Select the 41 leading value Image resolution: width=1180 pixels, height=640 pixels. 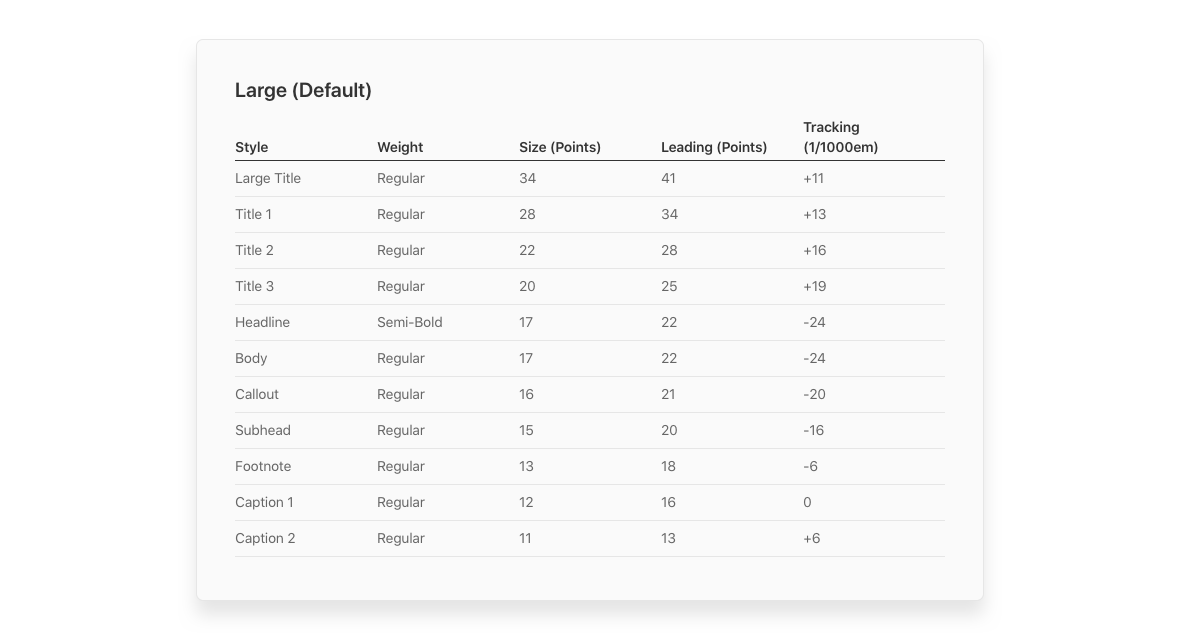click(x=668, y=178)
